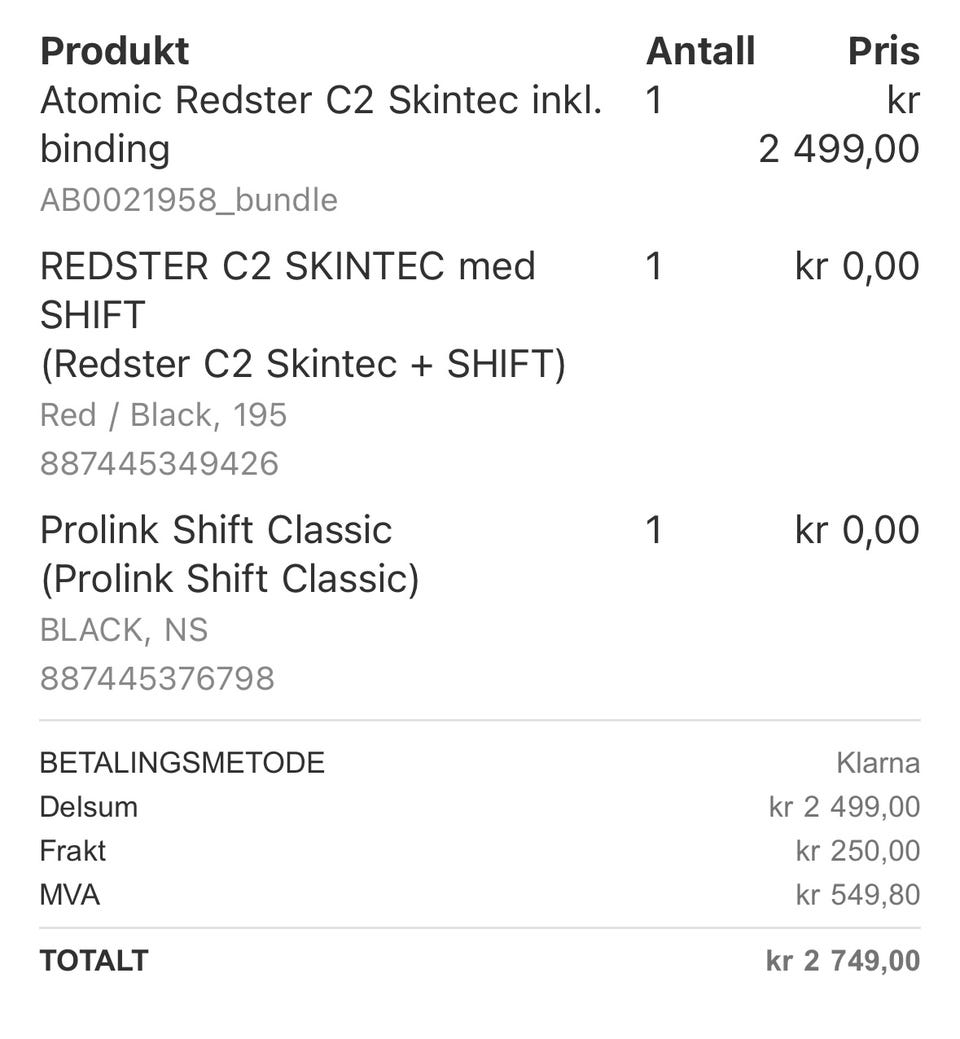960x1039 pixels.
Task: Select REDSTER C2 SKINTEC med SHIFT item
Action: point(288,267)
